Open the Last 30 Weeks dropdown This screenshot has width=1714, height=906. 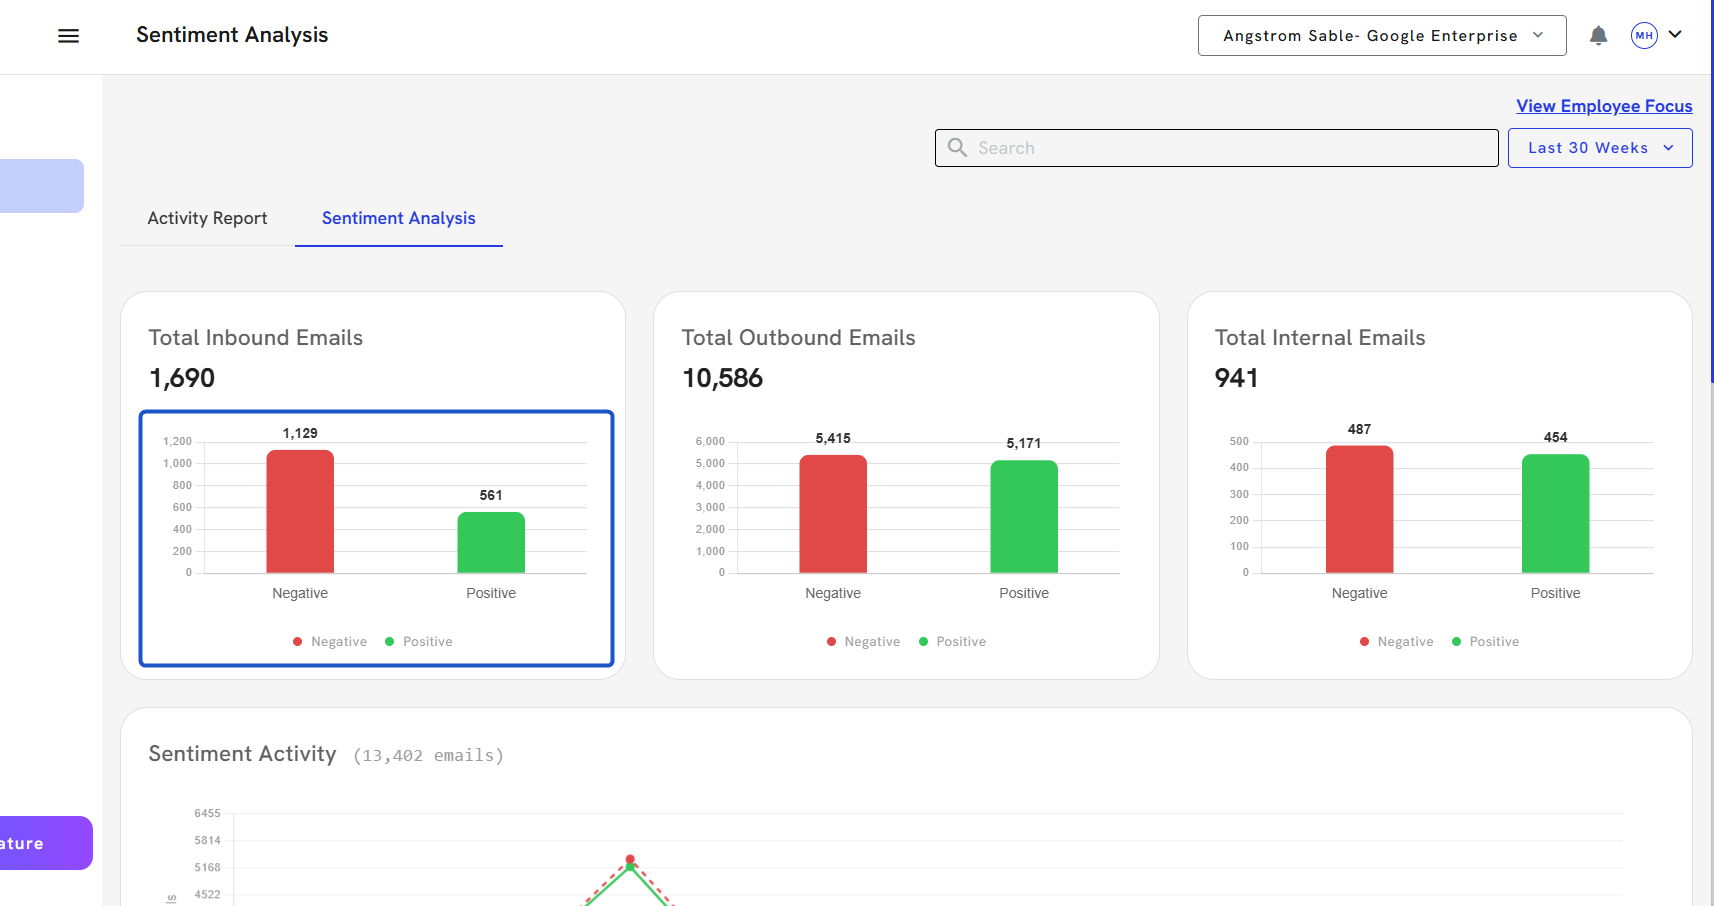[1599, 148]
